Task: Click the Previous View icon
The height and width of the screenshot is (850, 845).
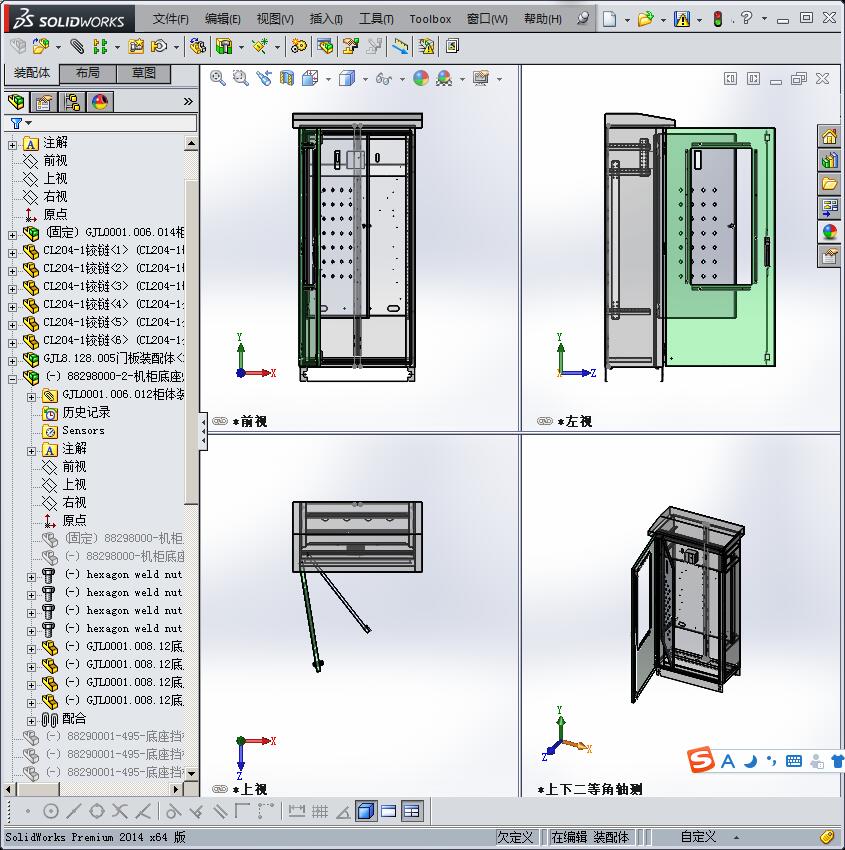Action: [x=264, y=79]
